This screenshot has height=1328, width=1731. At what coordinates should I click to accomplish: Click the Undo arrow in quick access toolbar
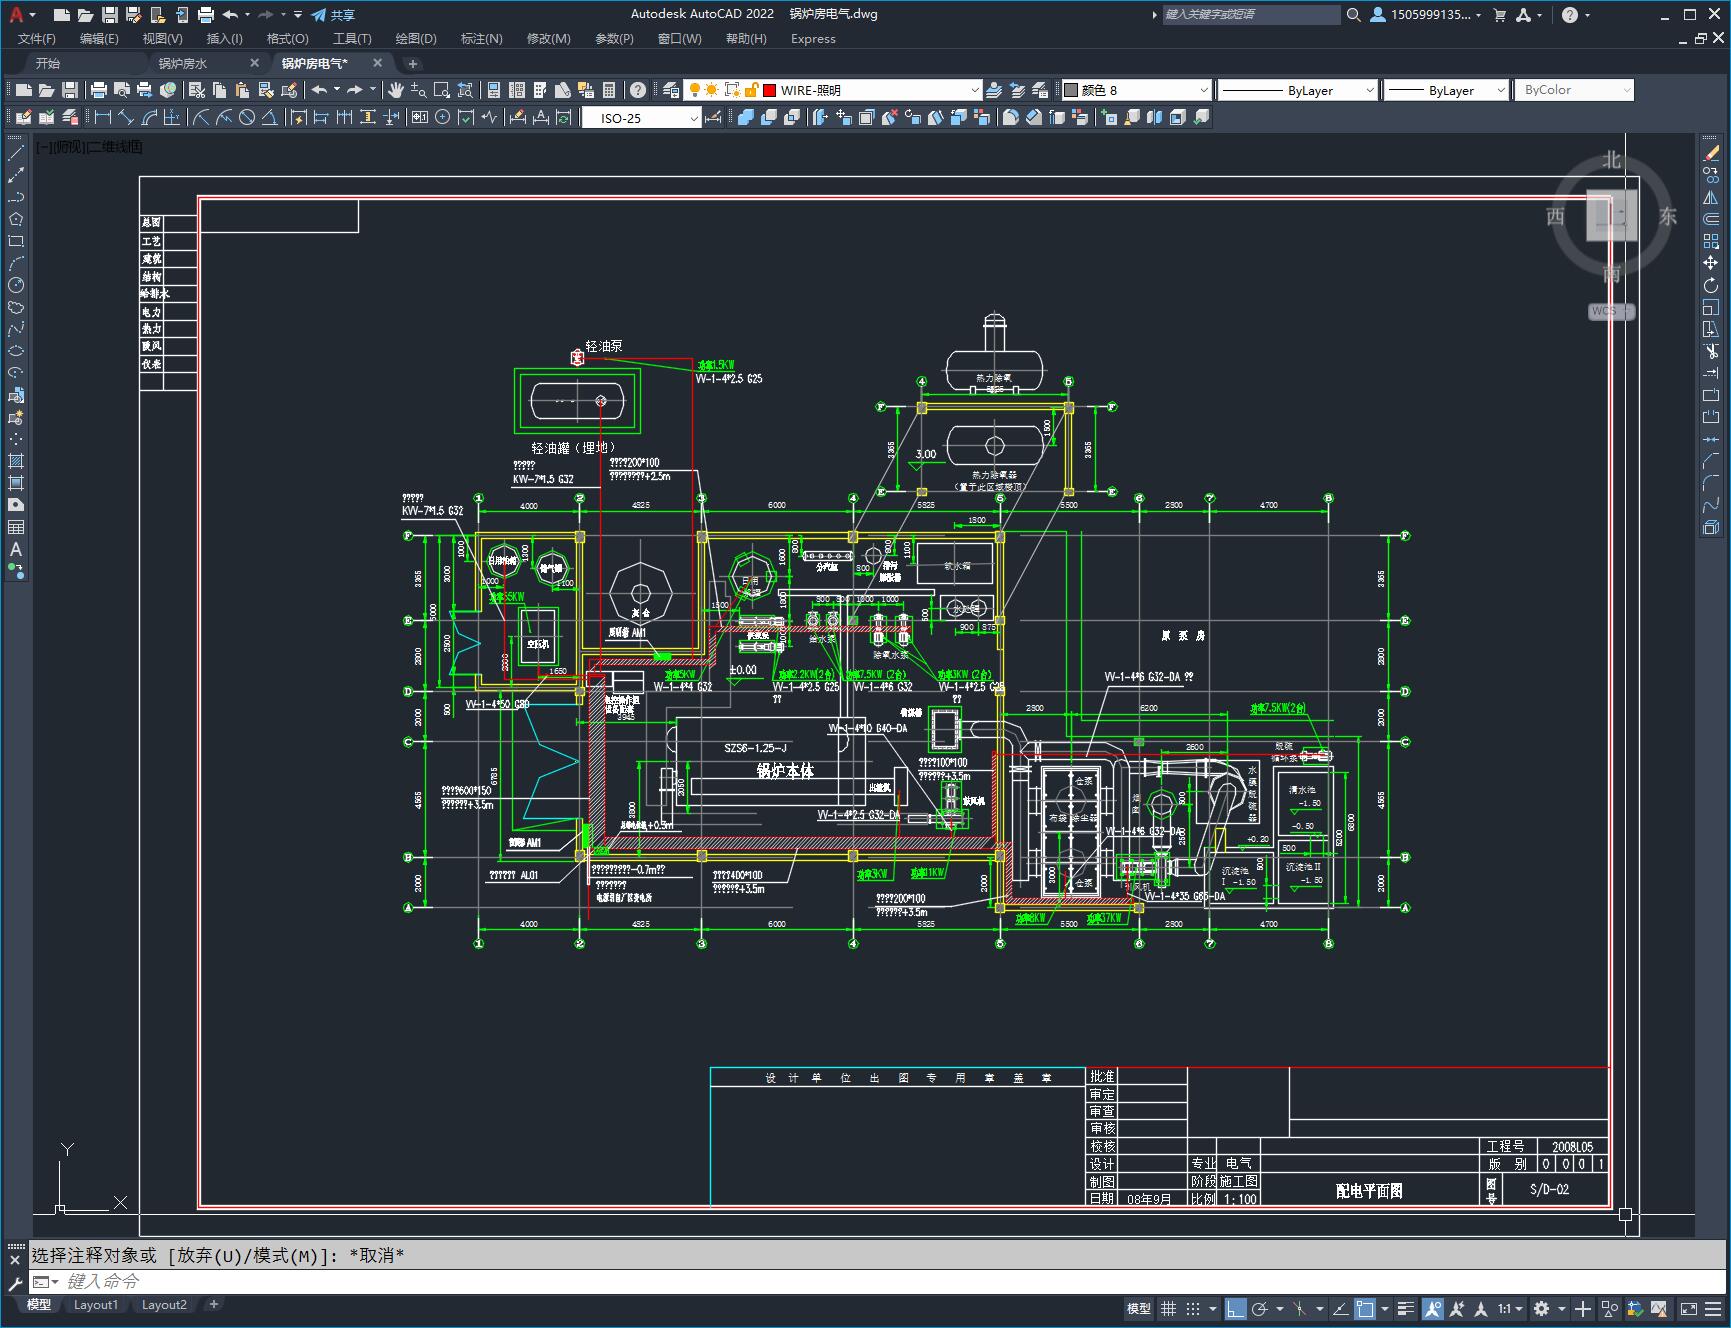[230, 15]
